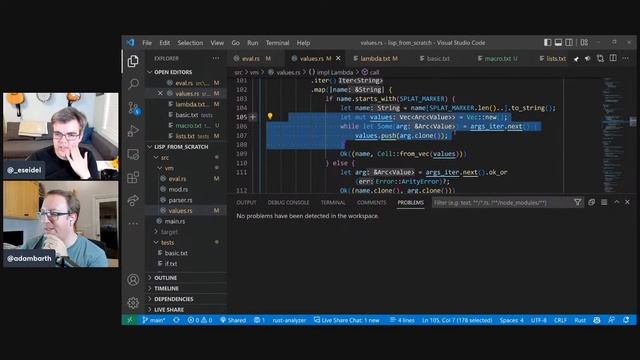This screenshot has height=360, width=640.
Task: Open the Terminal menu
Action: pos(278,43)
